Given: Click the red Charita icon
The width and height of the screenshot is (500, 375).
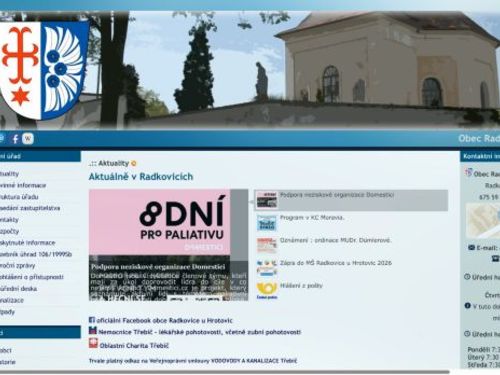Looking at the screenshot, I should (x=93, y=343).
